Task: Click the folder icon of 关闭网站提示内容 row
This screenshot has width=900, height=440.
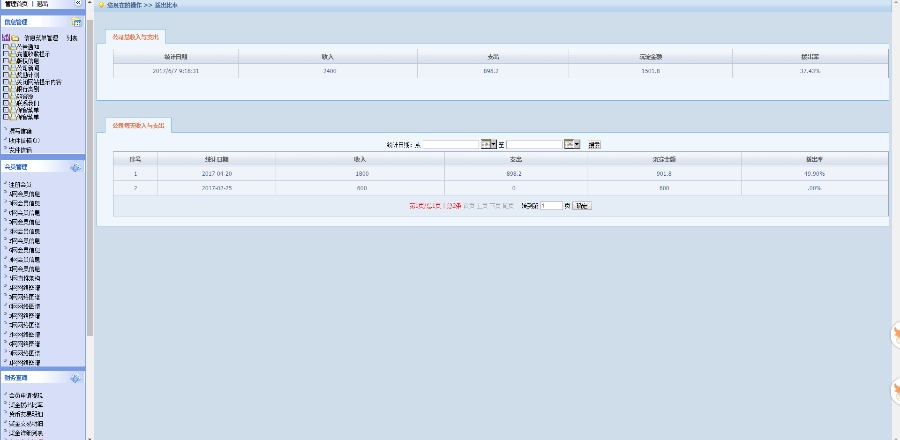Action: pyautogui.click(x=13, y=82)
